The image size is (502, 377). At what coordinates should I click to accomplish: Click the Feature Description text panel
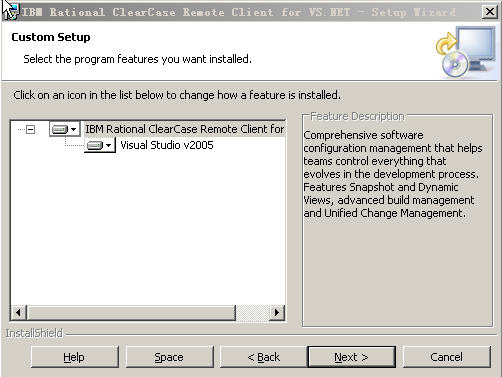click(397, 221)
